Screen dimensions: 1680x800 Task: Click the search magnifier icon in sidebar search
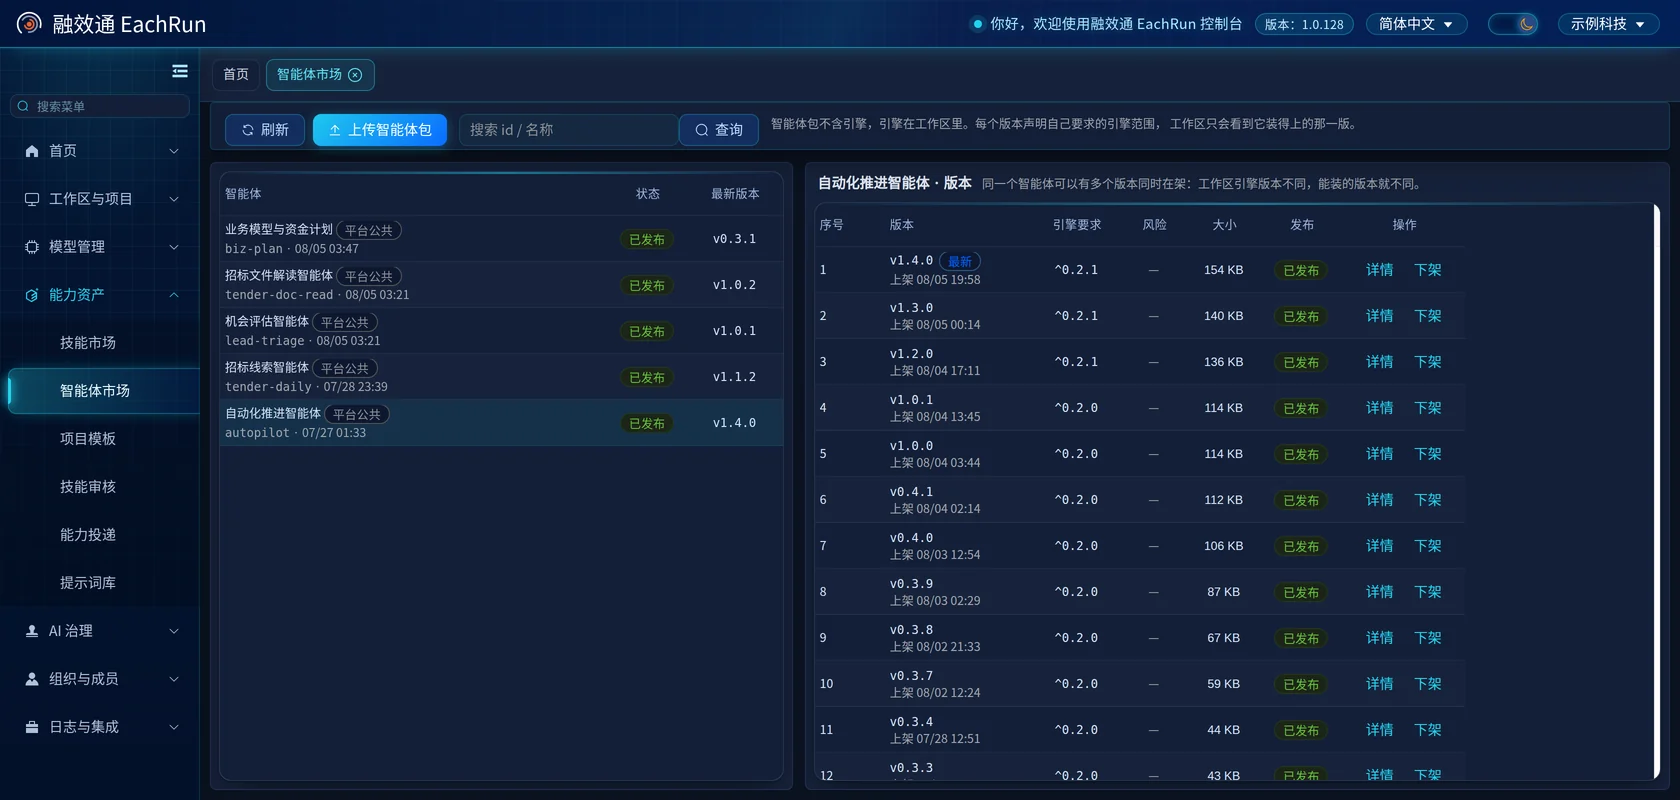[x=23, y=106]
